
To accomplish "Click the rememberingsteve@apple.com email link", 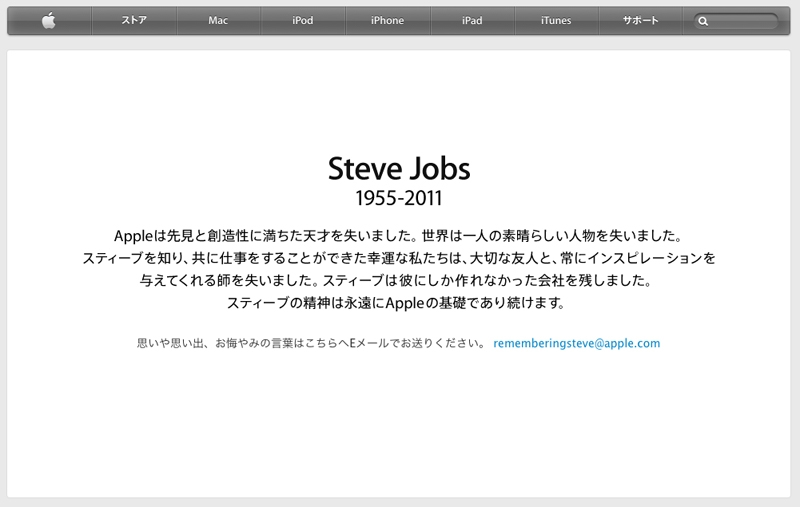I will pos(577,343).
